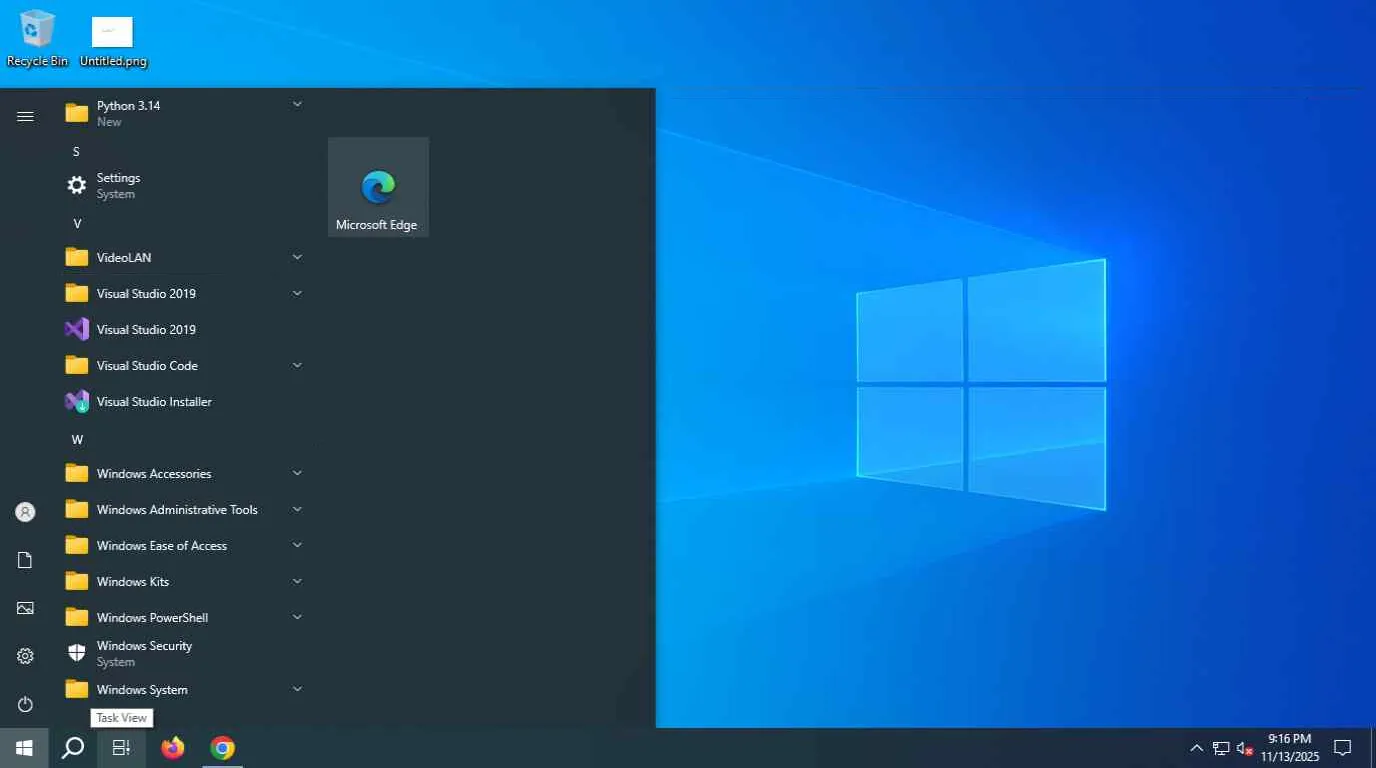This screenshot has width=1376, height=768.
Task: Open Documents icon in Start menu rail
Action: pyautogui.click(x=25, y=560)
